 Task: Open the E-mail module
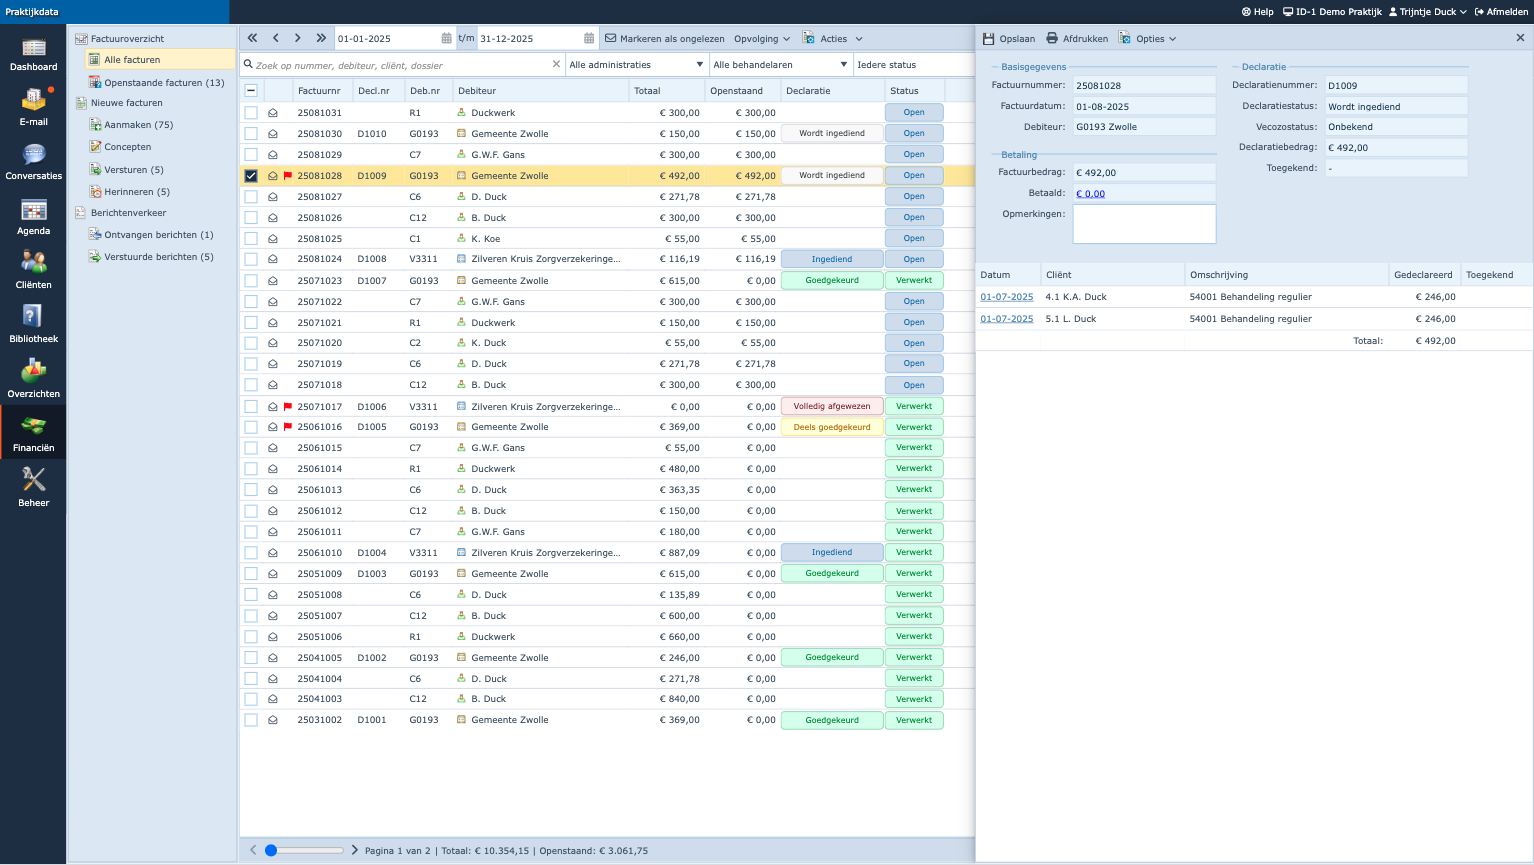tap(33, 107)
